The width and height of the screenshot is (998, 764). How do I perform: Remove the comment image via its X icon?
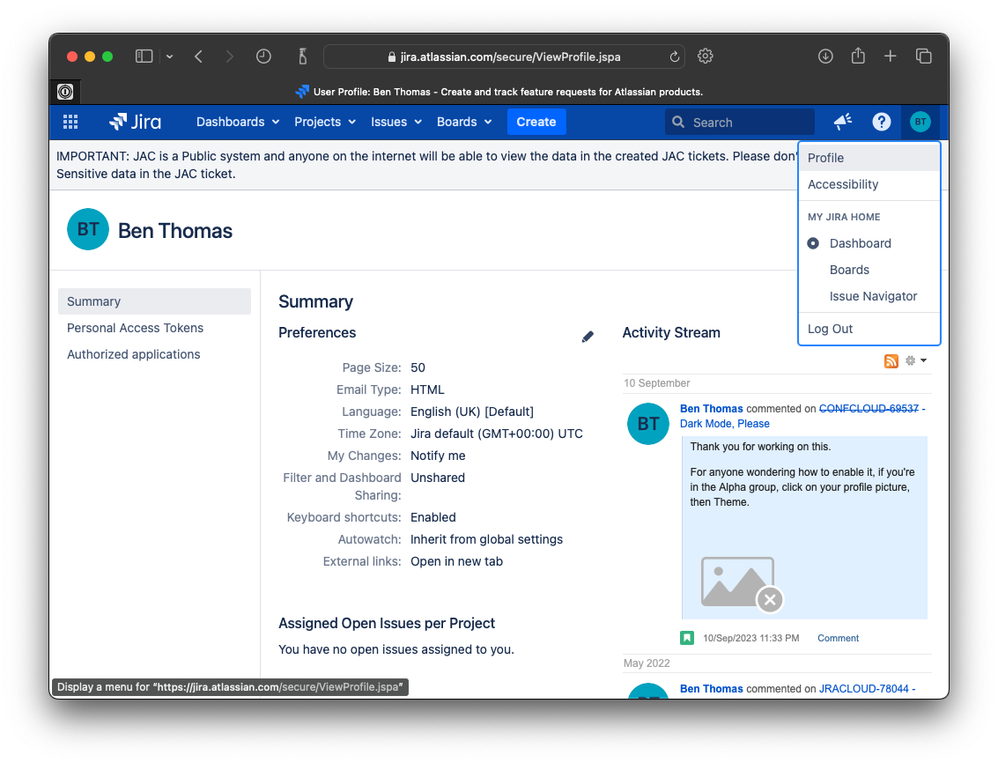(x=770, y=599)
